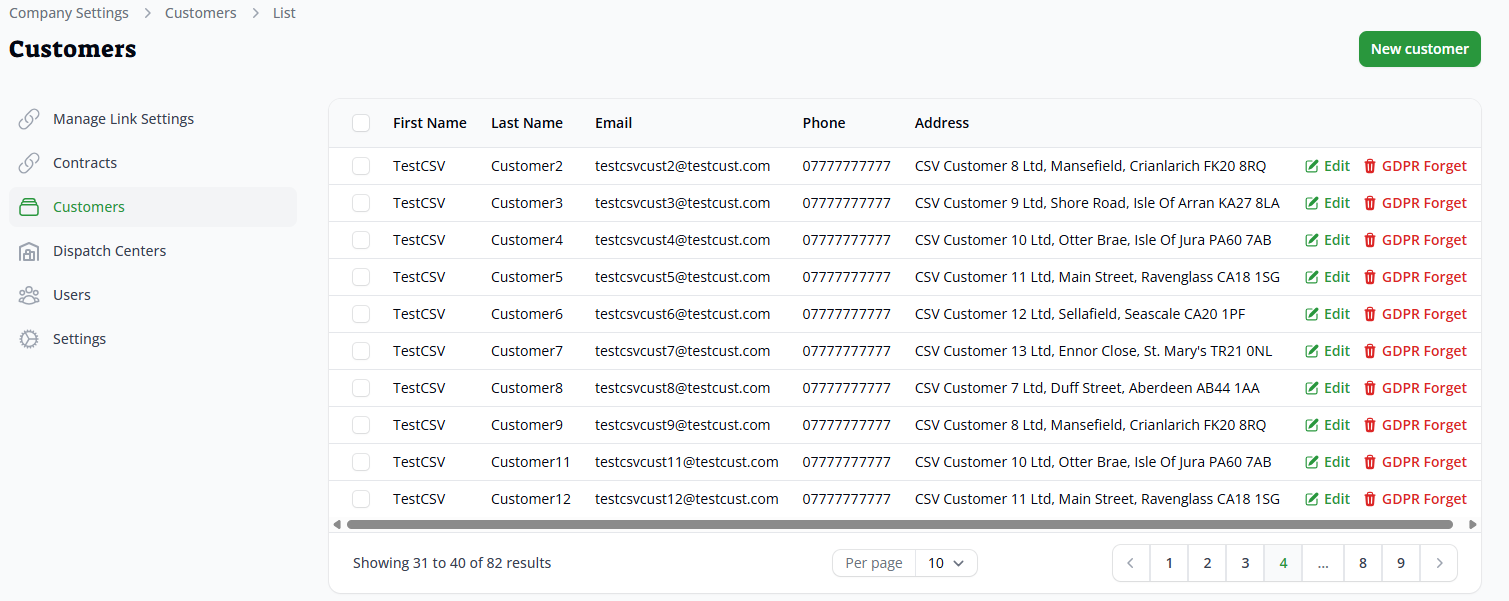Click the Contracts link icon in sidebar
The height and width of the screenshot is (601, 1509).
[30, 163]
